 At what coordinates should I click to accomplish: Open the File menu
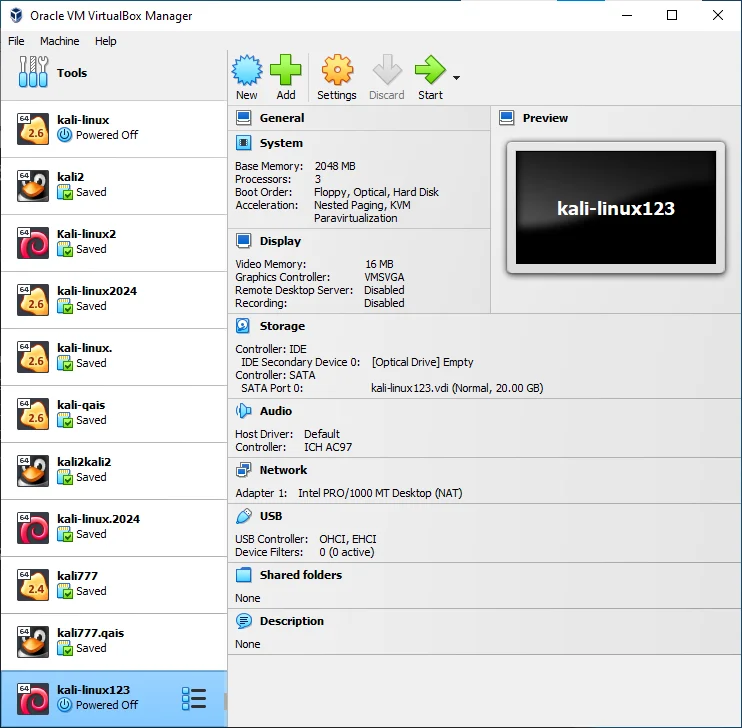[16, 41]
